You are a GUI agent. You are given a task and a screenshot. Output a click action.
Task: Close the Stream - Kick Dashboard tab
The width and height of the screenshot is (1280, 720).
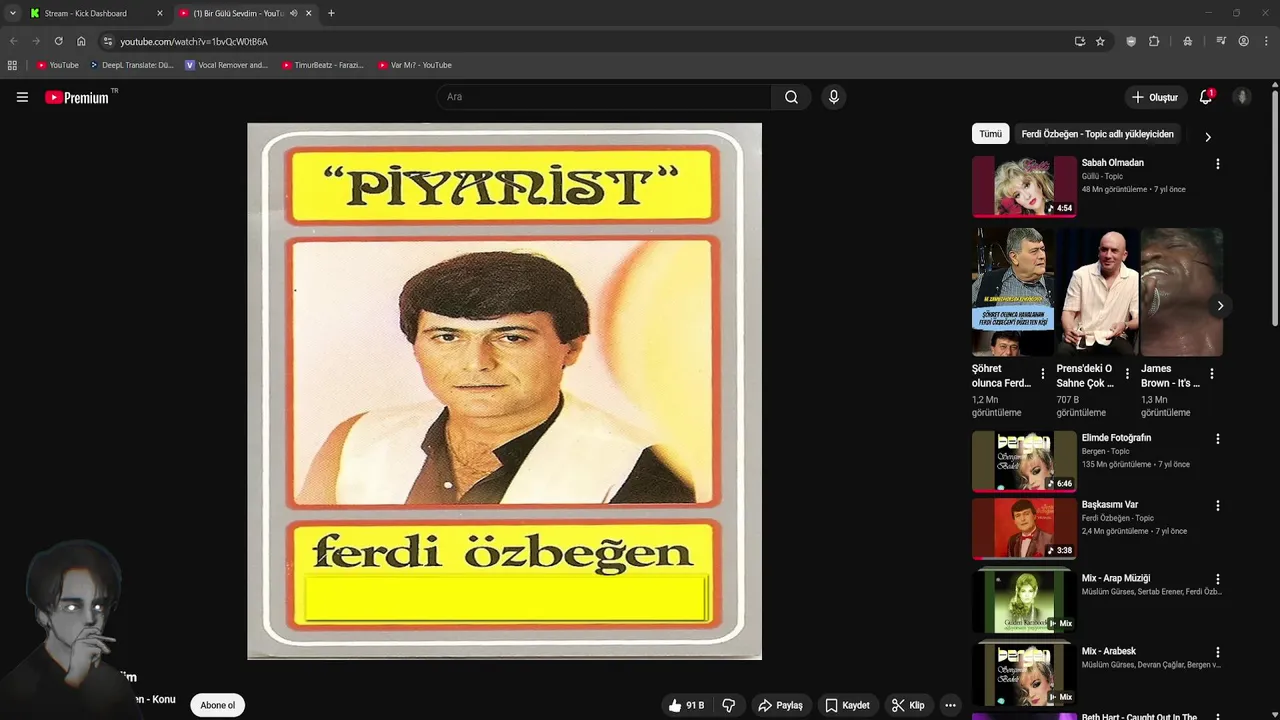pyautogui.click(x=159, y=13)
